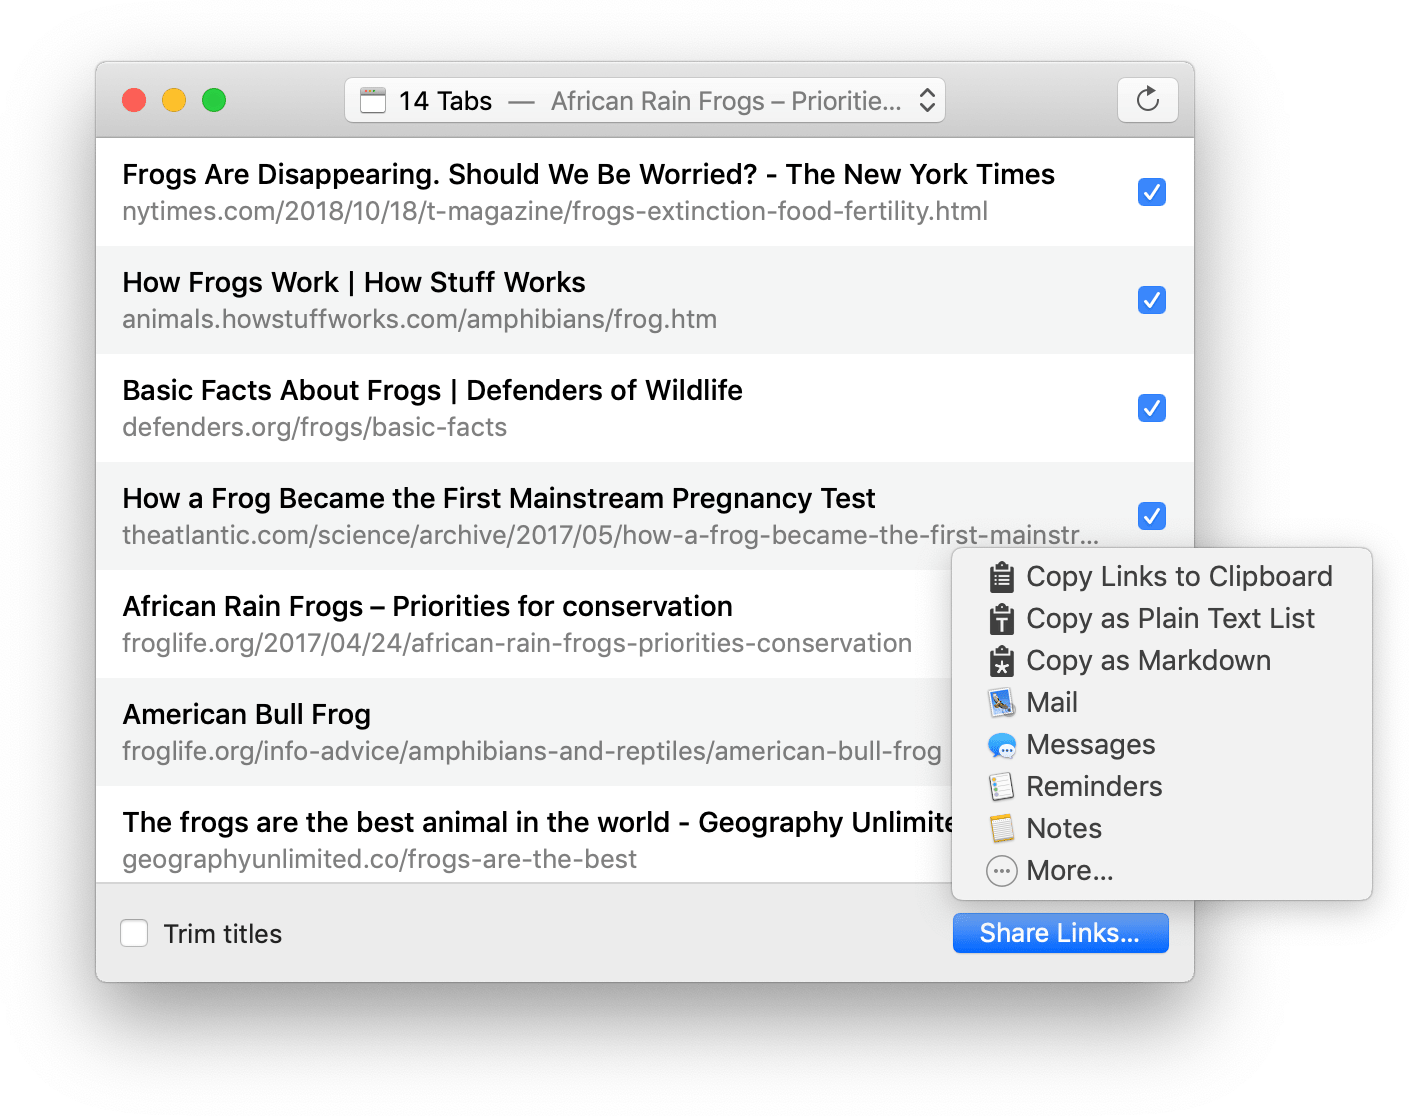The image size is (1409, 1116).
Task: Click the Messages bubble icon
Action: pyautogui.click(x=1001, y=745)
